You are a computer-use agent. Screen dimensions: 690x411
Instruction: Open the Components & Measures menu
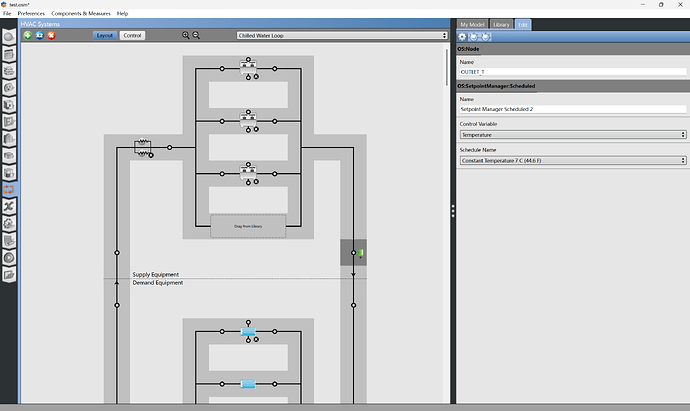[81, 14]
